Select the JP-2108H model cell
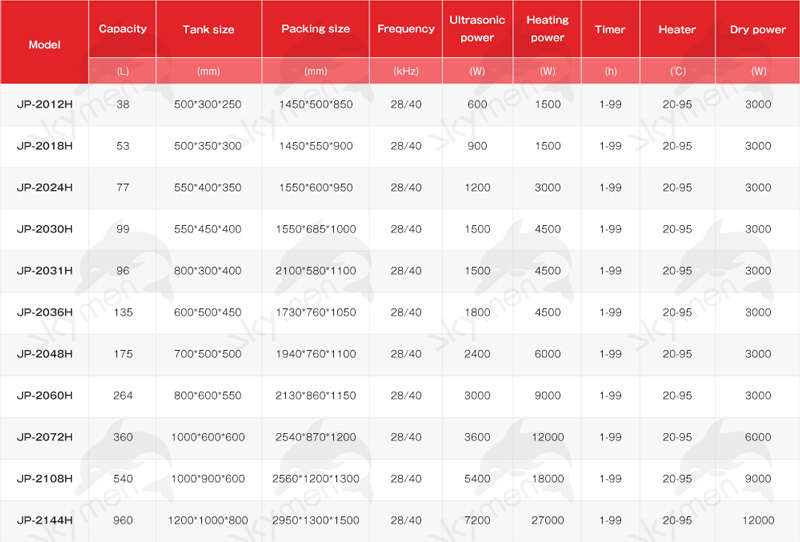This screenshot has width=800, height=542. click(44, 479)
